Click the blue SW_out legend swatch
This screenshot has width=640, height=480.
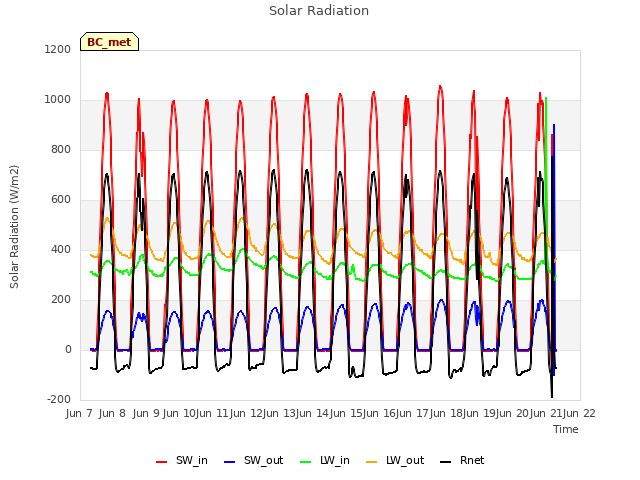pos(230,462)
